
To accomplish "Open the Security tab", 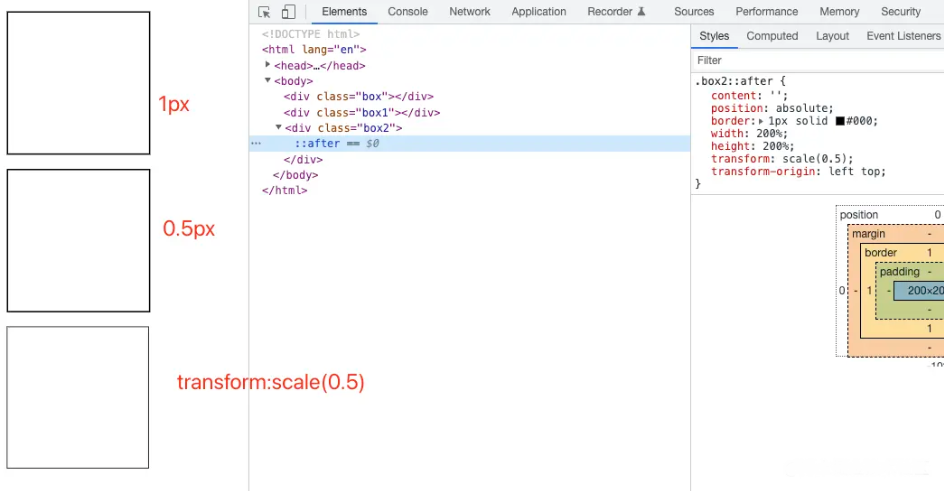I will pos(901,11).
